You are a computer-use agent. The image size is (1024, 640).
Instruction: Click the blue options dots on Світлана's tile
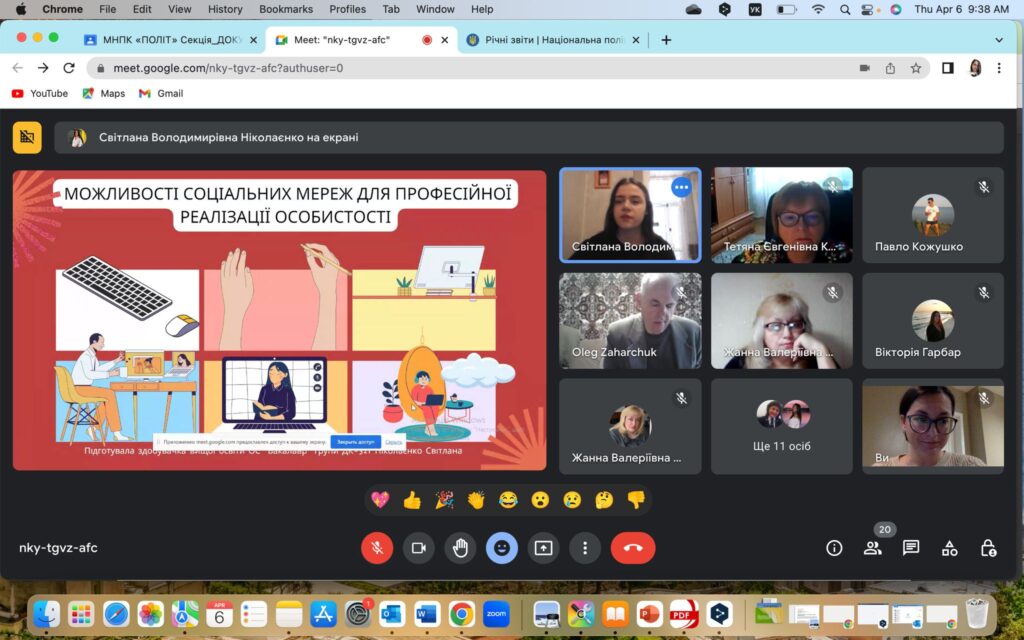(x=681, y=187)
